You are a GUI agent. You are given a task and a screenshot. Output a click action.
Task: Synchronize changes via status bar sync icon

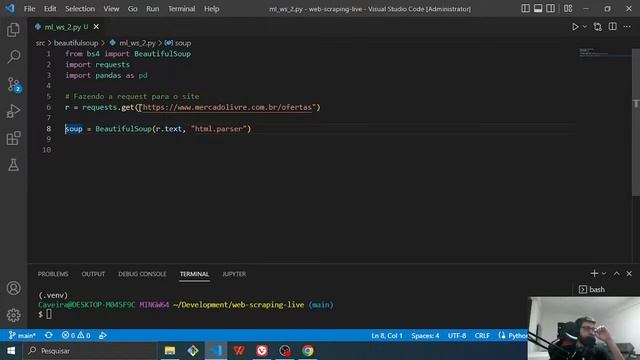pyautogui.click(x=49, y=335)
